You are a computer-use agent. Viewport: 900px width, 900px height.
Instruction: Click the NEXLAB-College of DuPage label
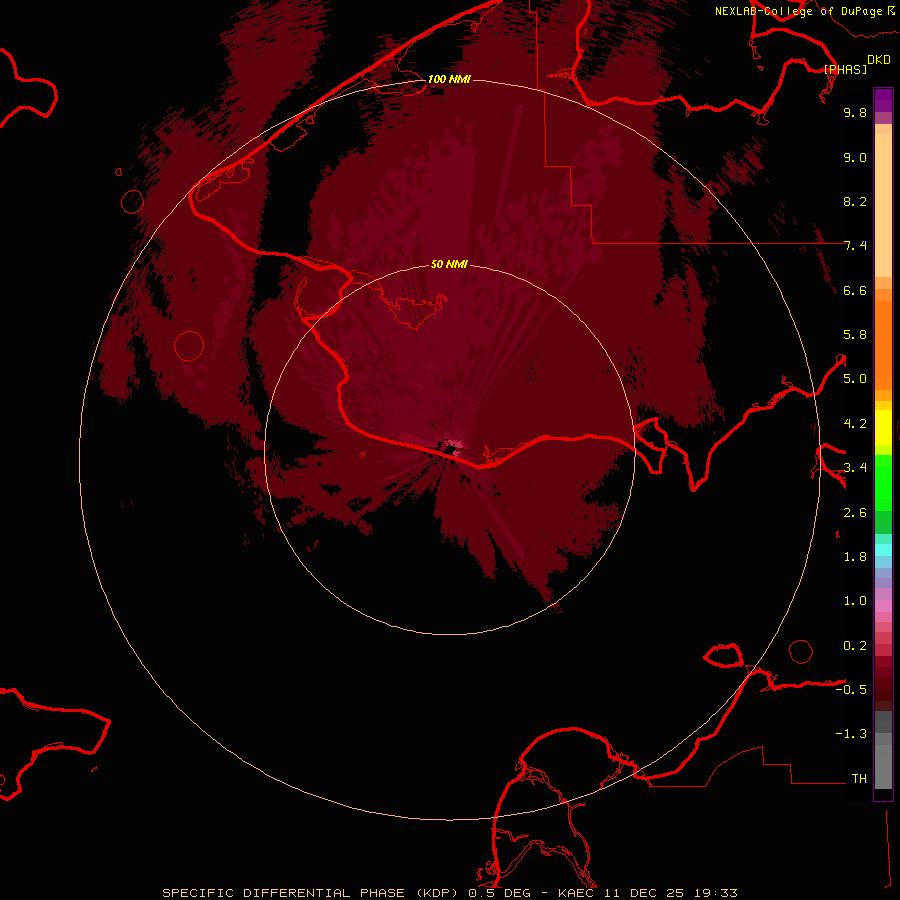pyautogui.click(x=798, y=11)
